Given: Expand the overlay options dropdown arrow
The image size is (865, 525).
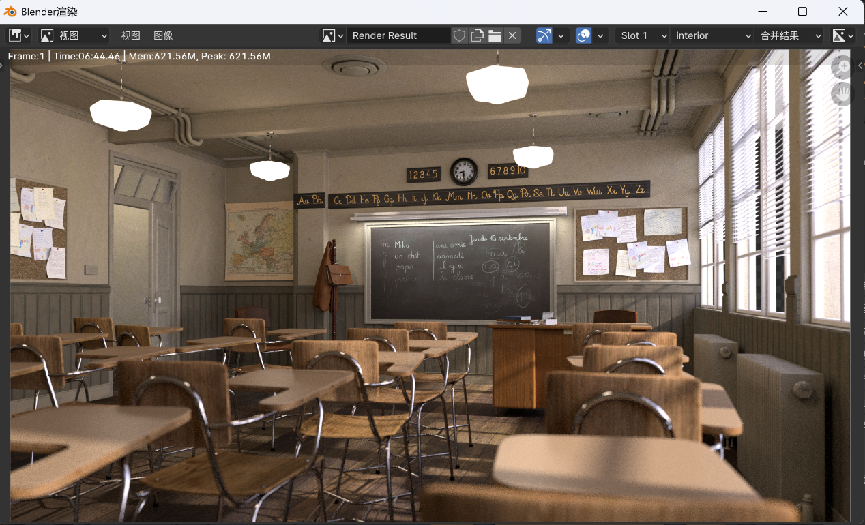Looking at the screenshot, I should click(x=600, y=35).
